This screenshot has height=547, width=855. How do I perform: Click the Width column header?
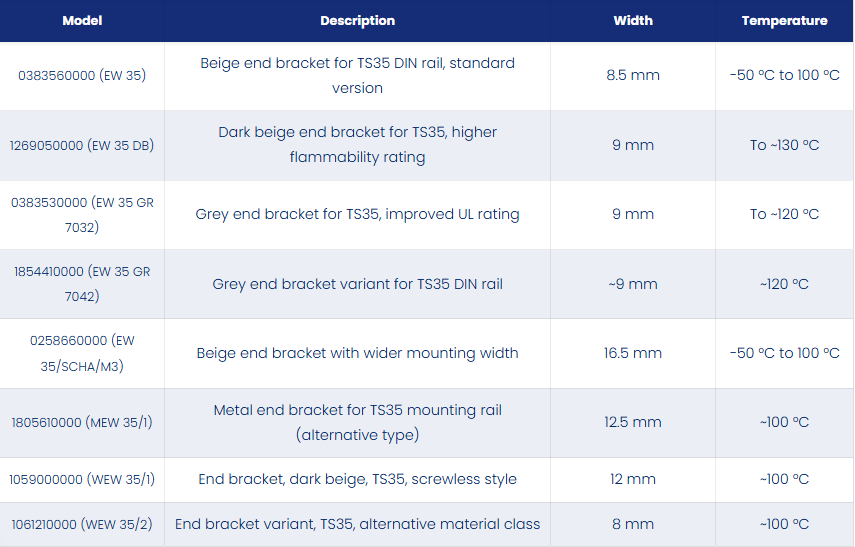pyautogui.click(x=633, y=21)
